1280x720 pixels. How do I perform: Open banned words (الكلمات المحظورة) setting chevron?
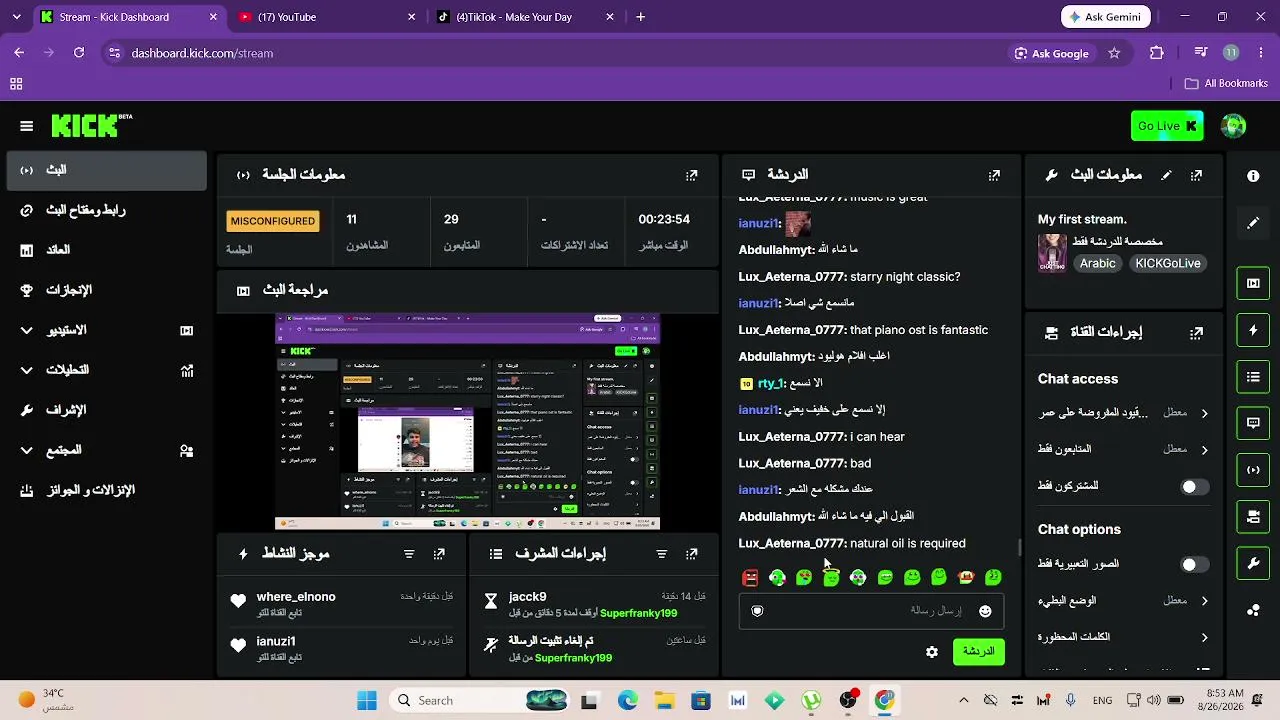click(x=1204, y=637)
